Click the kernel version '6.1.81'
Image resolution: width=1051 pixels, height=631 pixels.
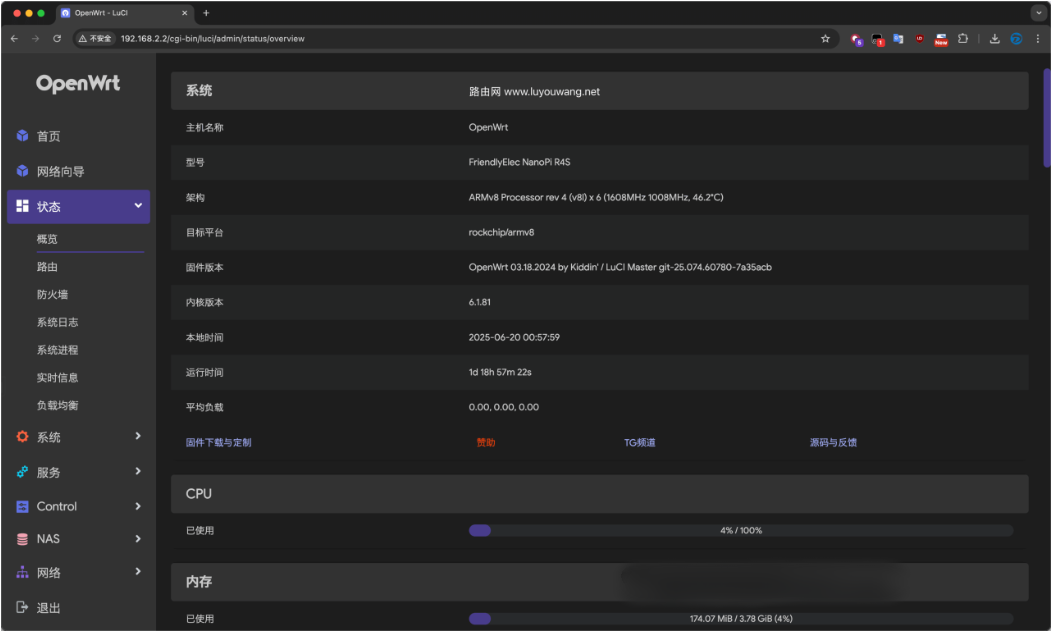coord(479,302)
